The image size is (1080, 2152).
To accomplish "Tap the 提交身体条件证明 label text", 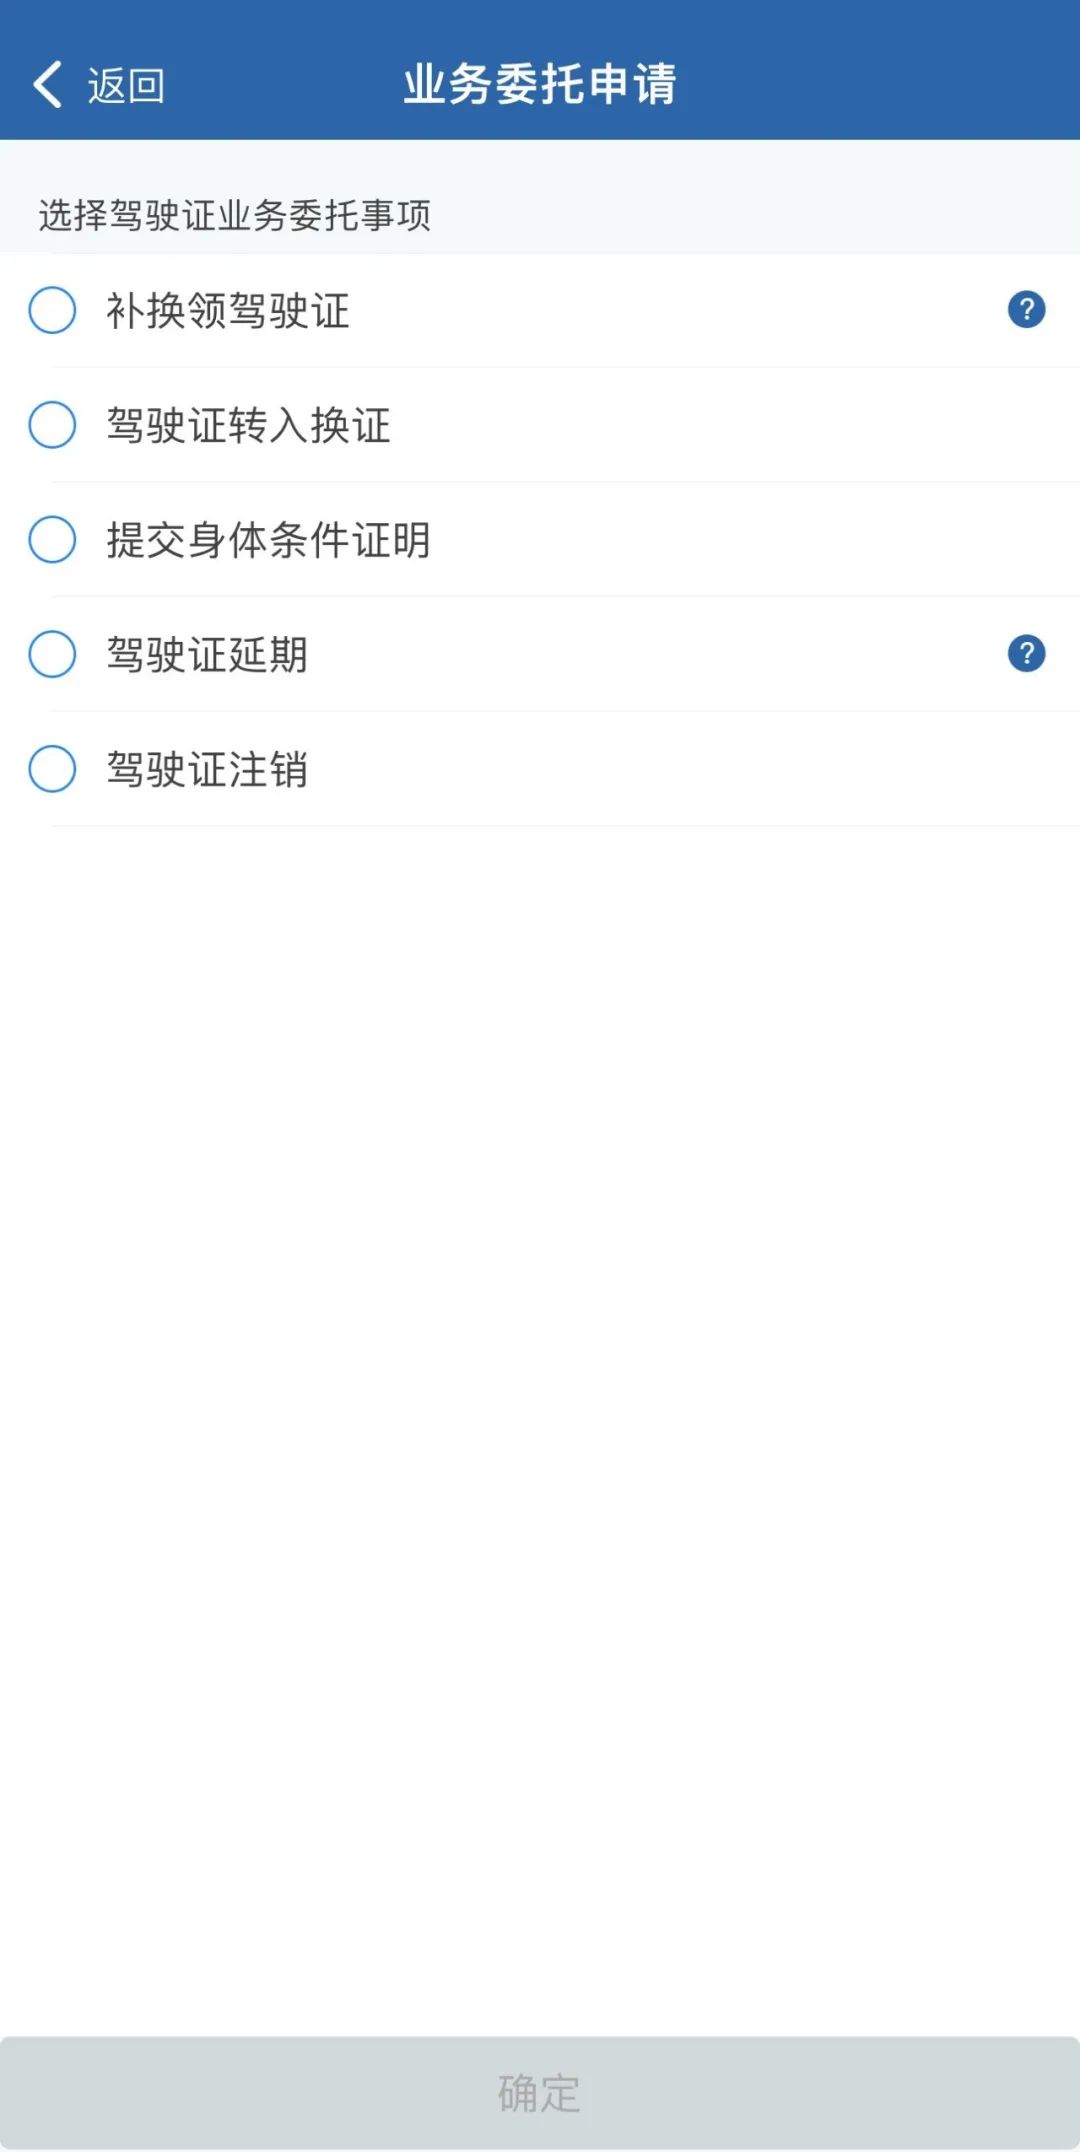I will pyautogui.click(x=268, y=541).
